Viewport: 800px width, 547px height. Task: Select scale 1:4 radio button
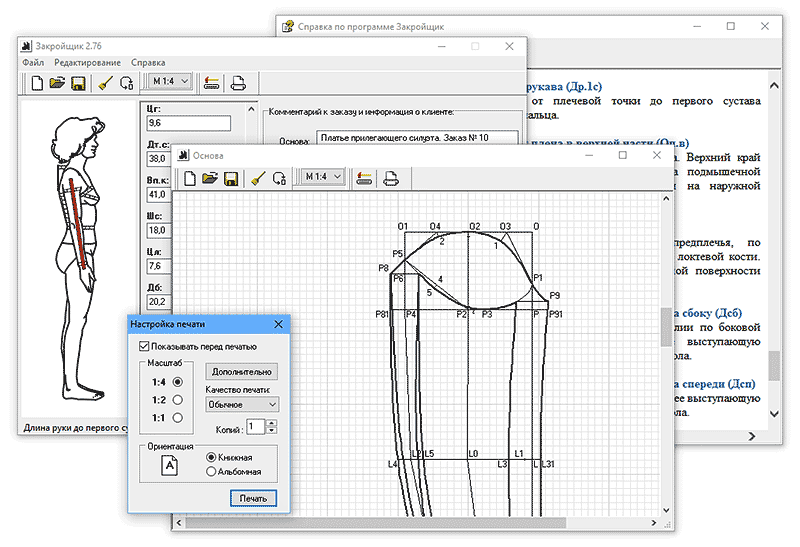click(178, 382)
